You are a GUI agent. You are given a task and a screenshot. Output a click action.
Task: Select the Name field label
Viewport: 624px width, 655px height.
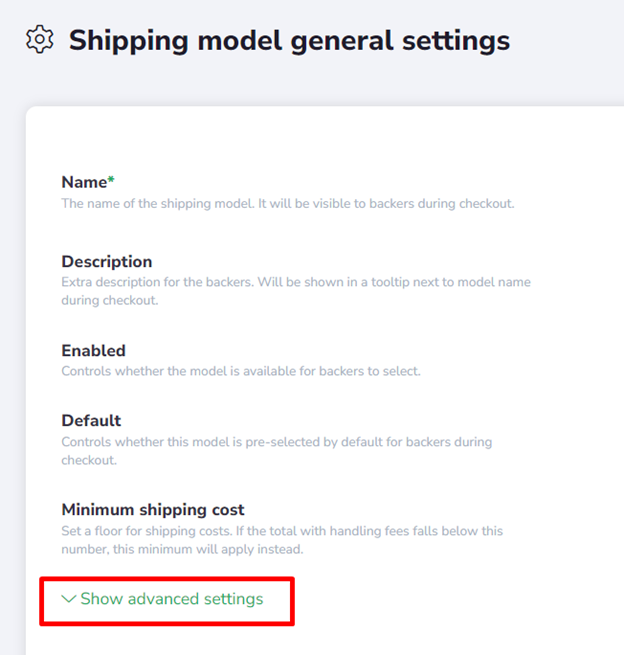point(84,182)
